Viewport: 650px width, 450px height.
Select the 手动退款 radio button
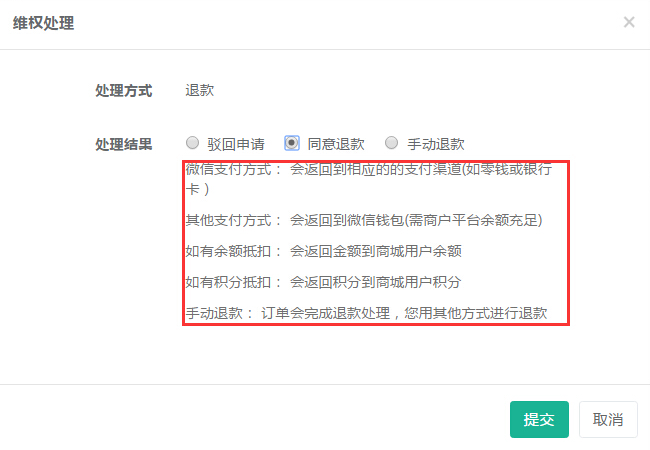coord(391,143)
